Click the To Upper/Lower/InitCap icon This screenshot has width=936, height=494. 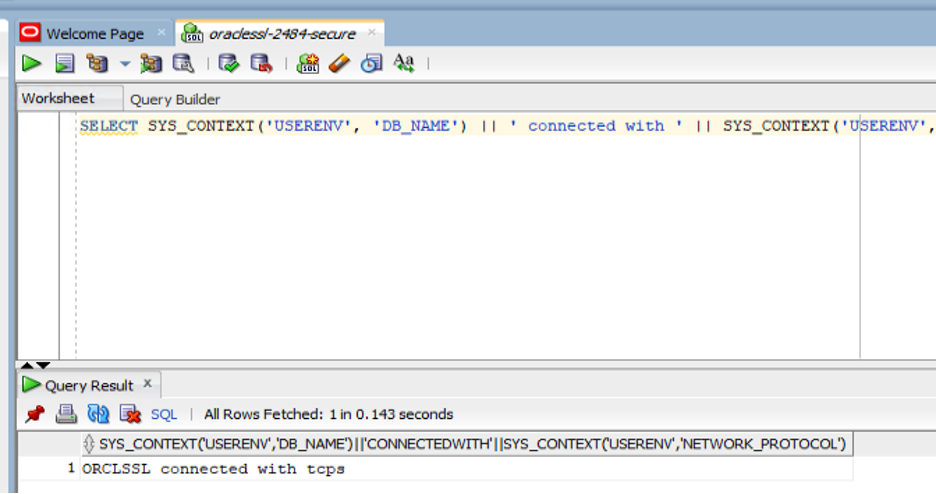pos(404,64)
